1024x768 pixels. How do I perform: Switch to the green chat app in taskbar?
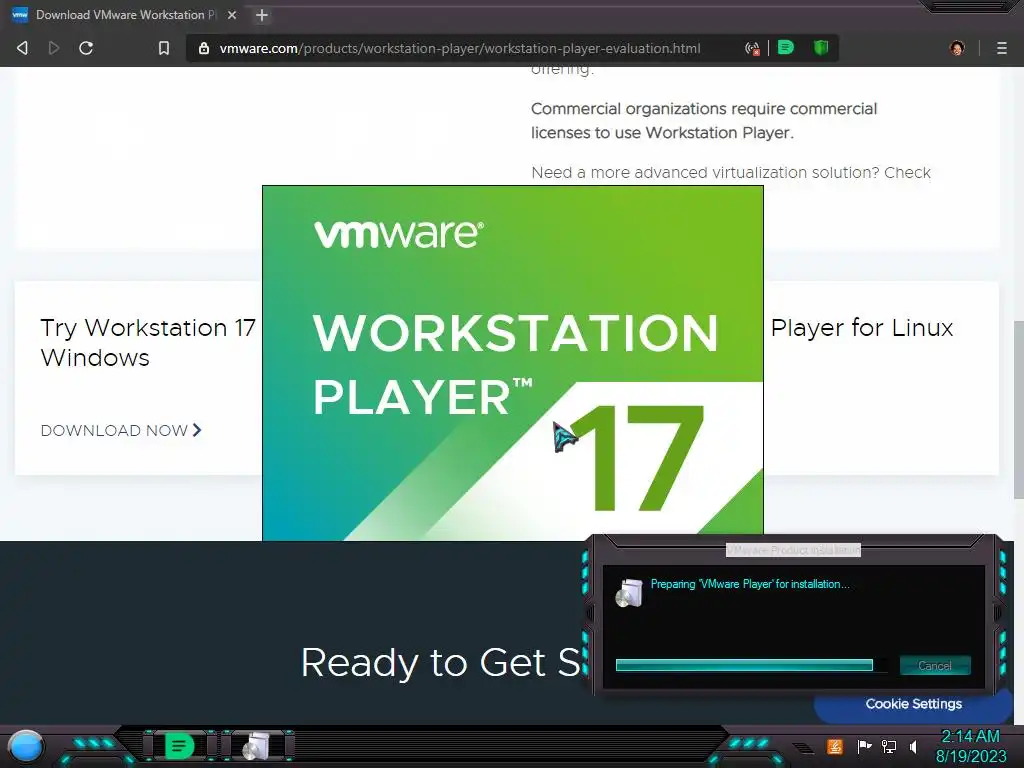(179, 745)
